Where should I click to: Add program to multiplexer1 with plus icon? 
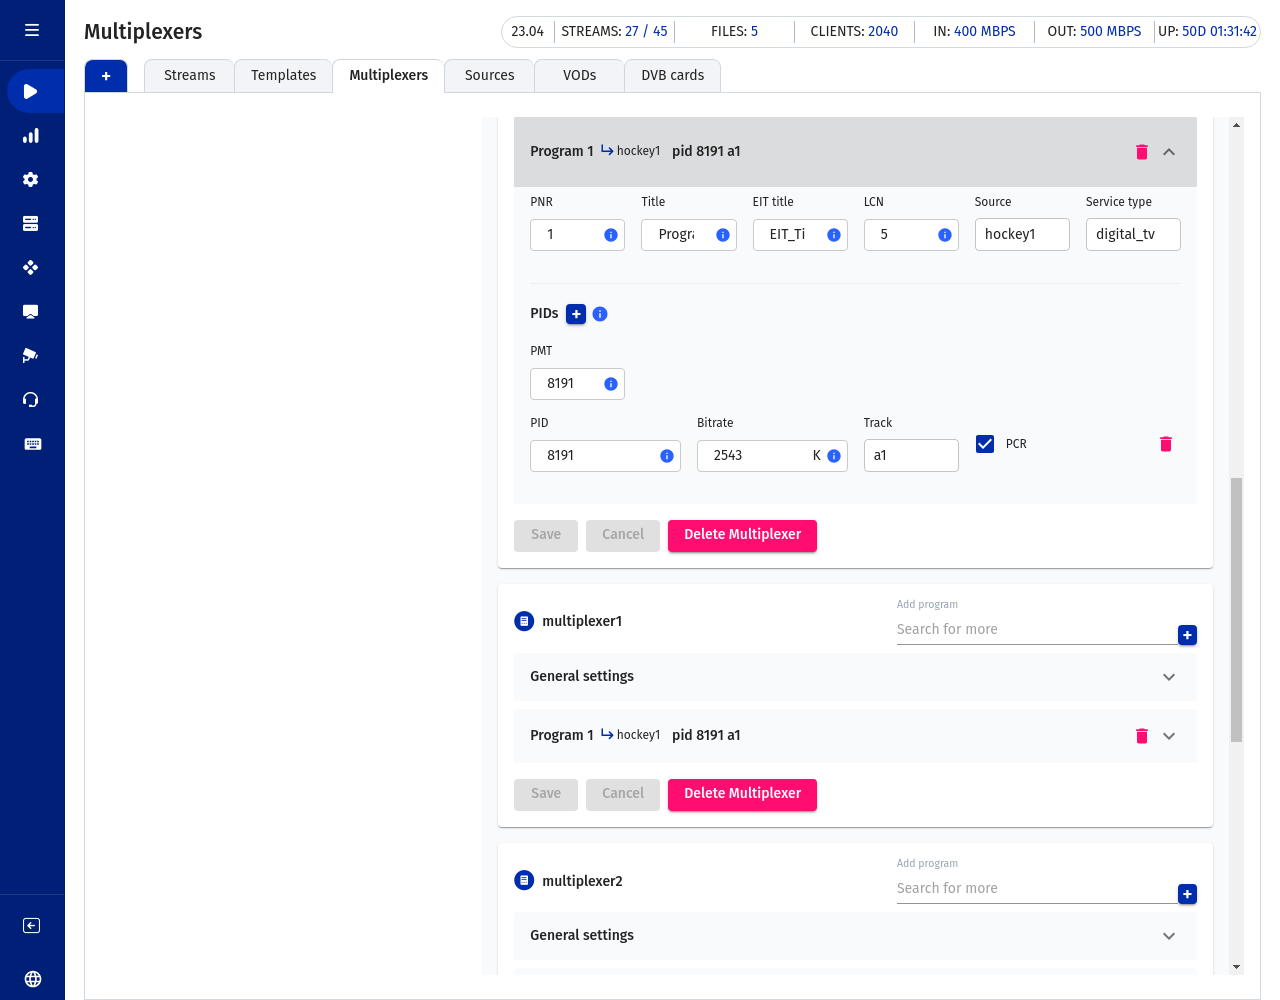pos(1187,635)
